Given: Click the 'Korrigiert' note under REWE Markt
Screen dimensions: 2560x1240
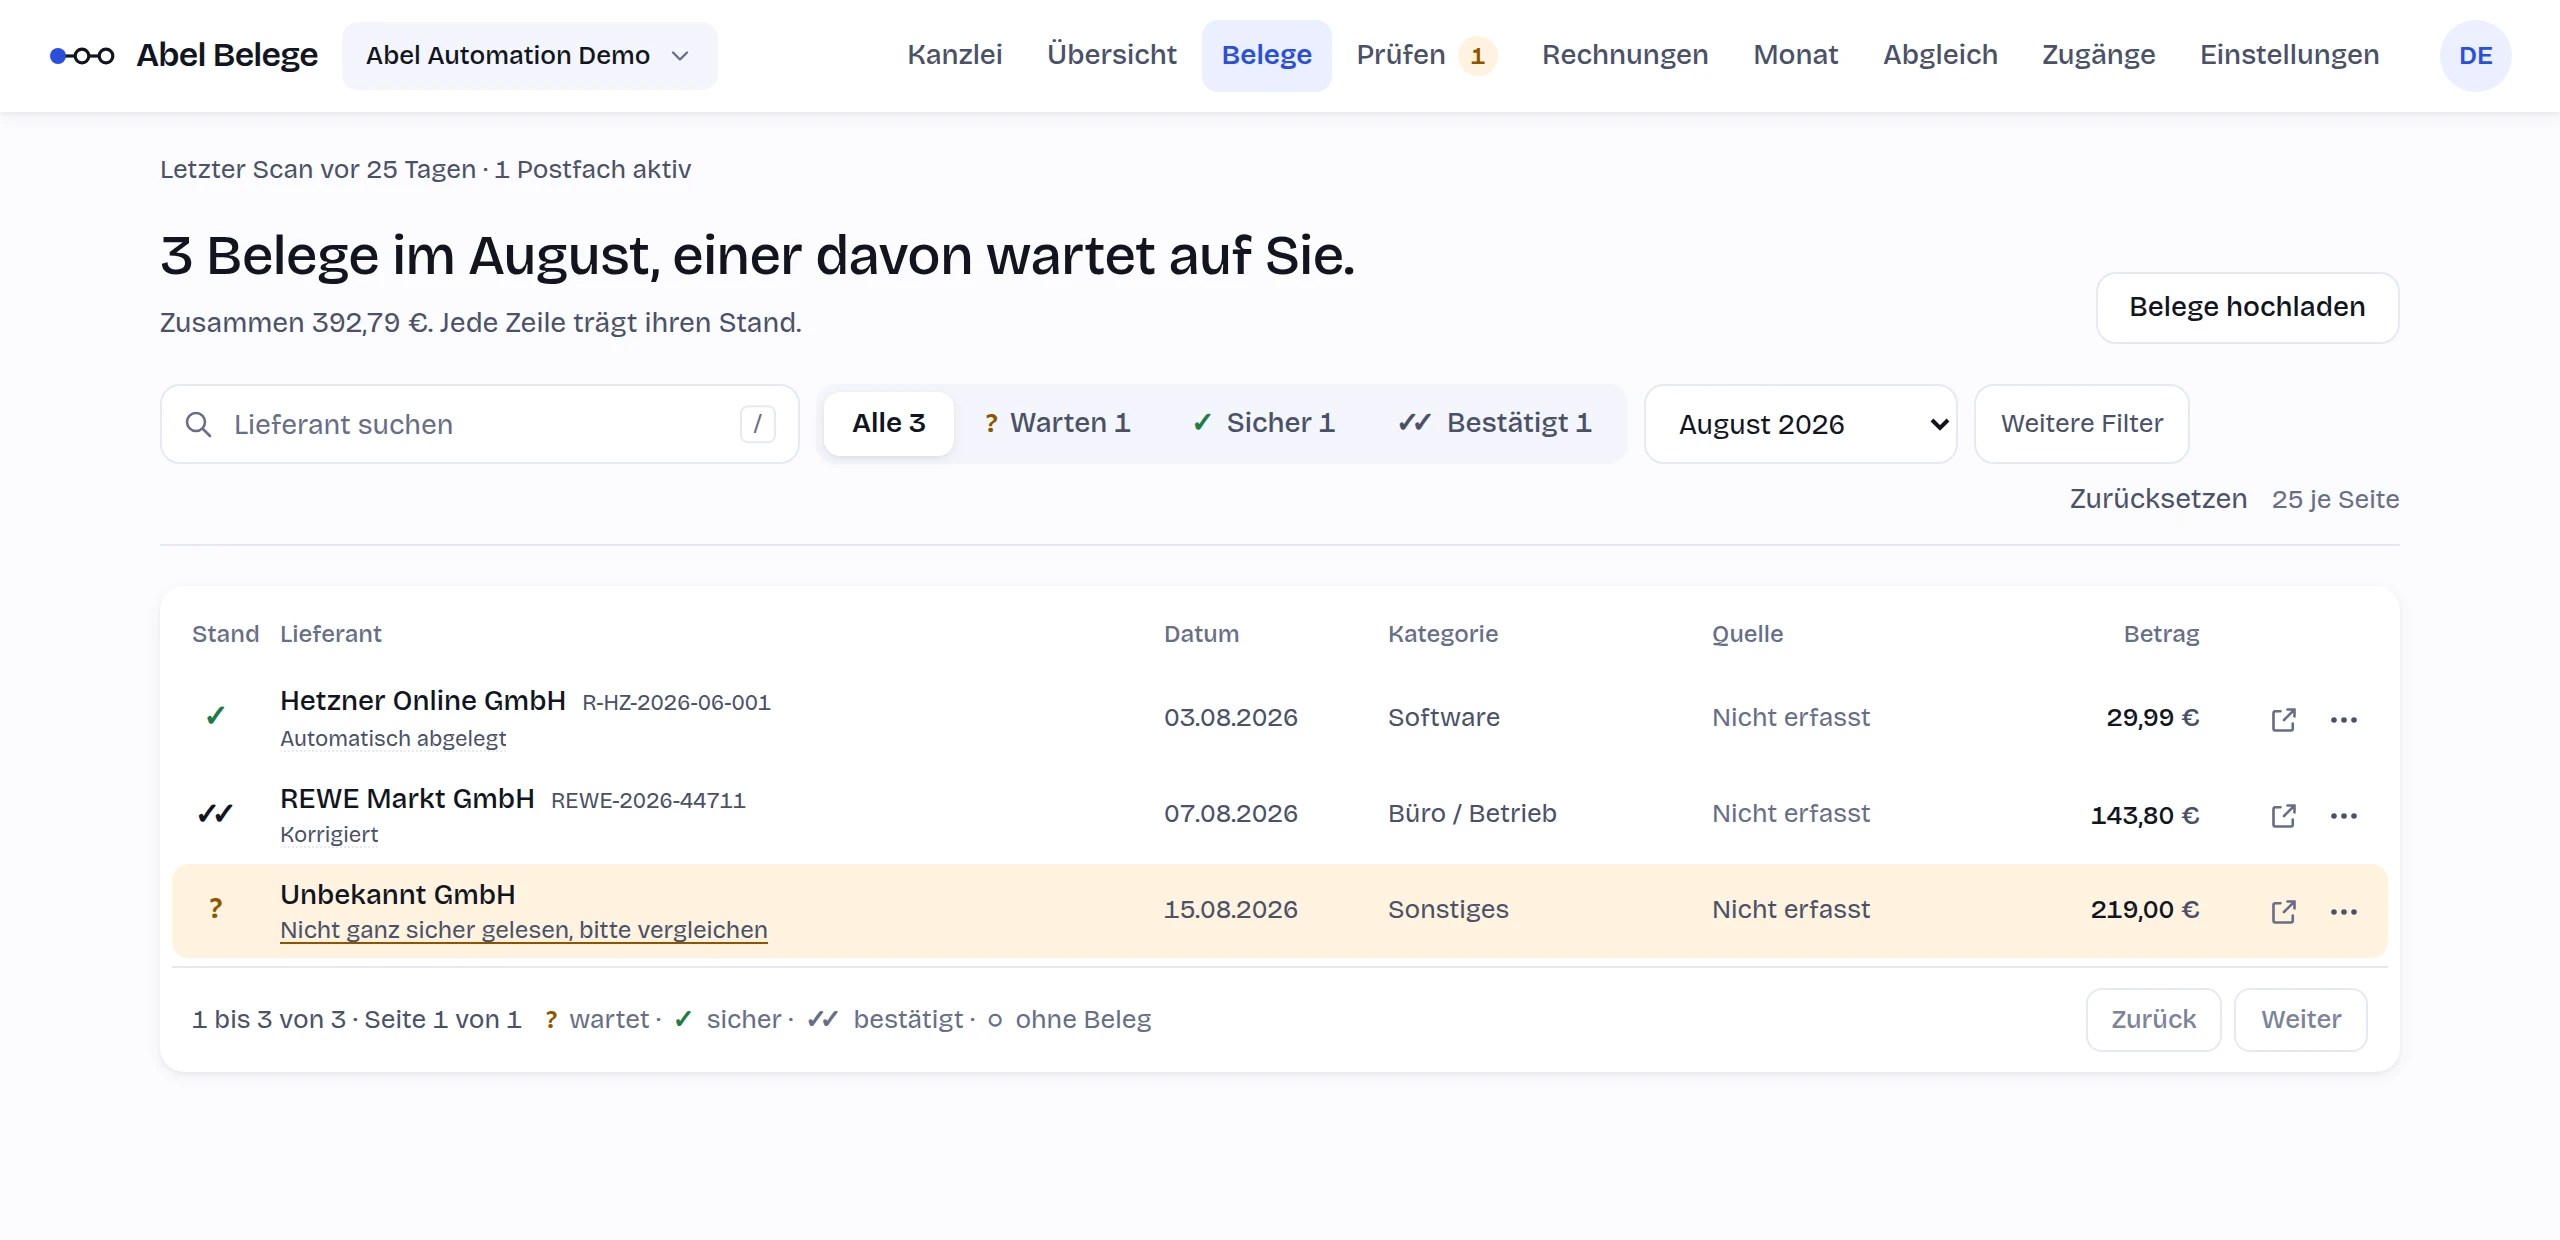Looking at the screenshot, I should tap(329, 835).
